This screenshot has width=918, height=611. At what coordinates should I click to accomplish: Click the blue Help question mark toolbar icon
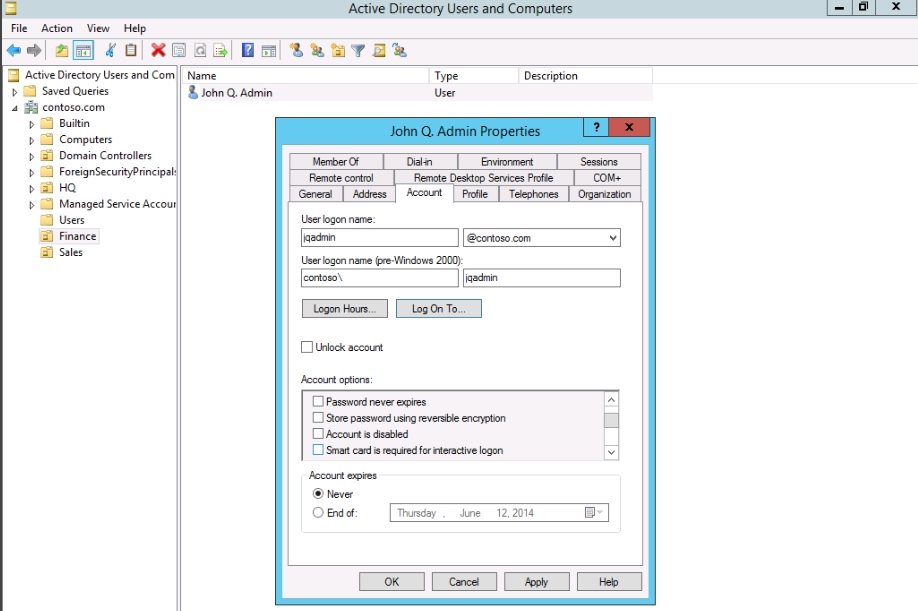tap(248, 51)
